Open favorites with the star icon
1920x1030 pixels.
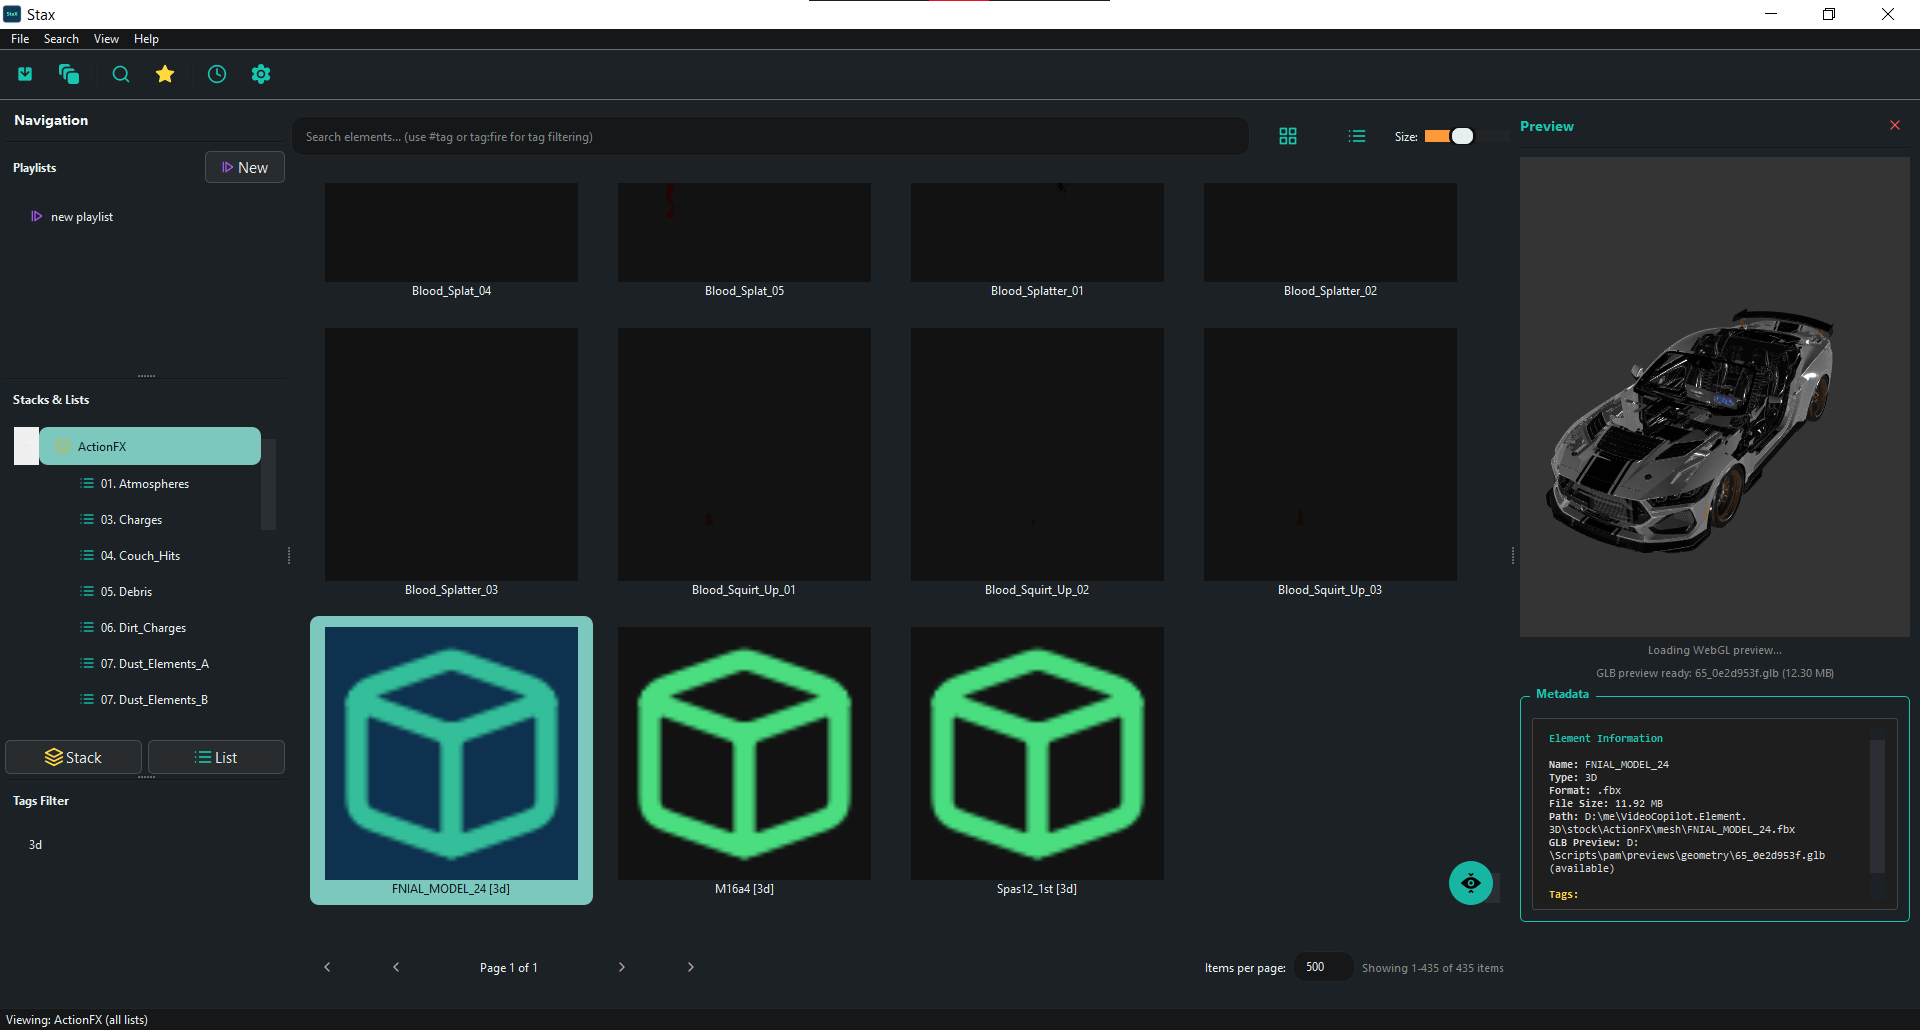pyautogui.click(x=165, y=74)
